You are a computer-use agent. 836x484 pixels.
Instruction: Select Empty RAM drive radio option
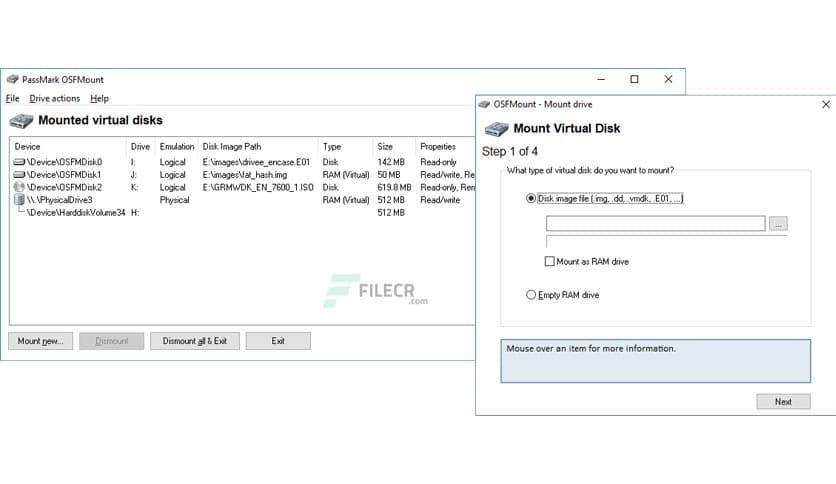(x=530, y=295)
